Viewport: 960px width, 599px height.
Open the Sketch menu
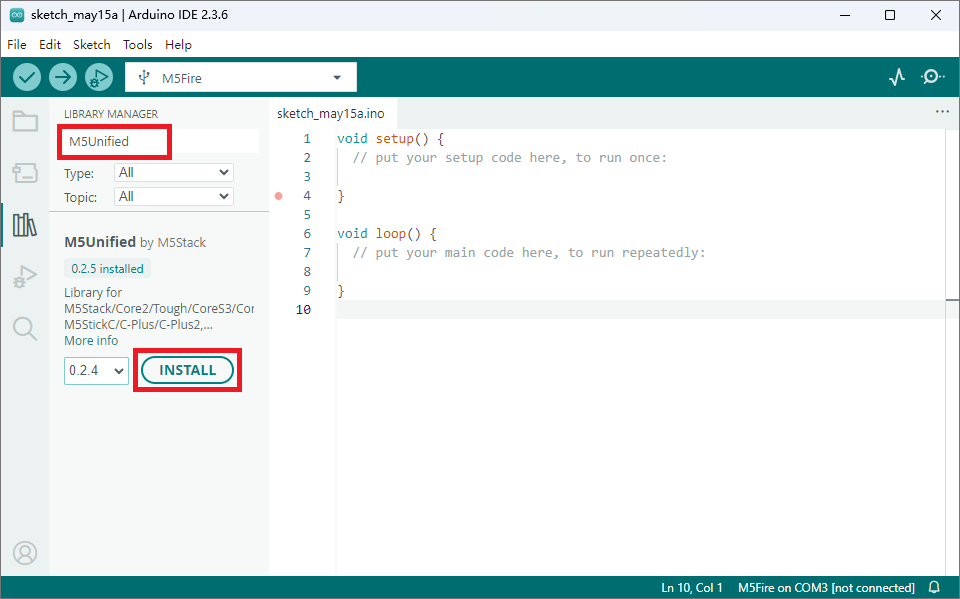92,45
